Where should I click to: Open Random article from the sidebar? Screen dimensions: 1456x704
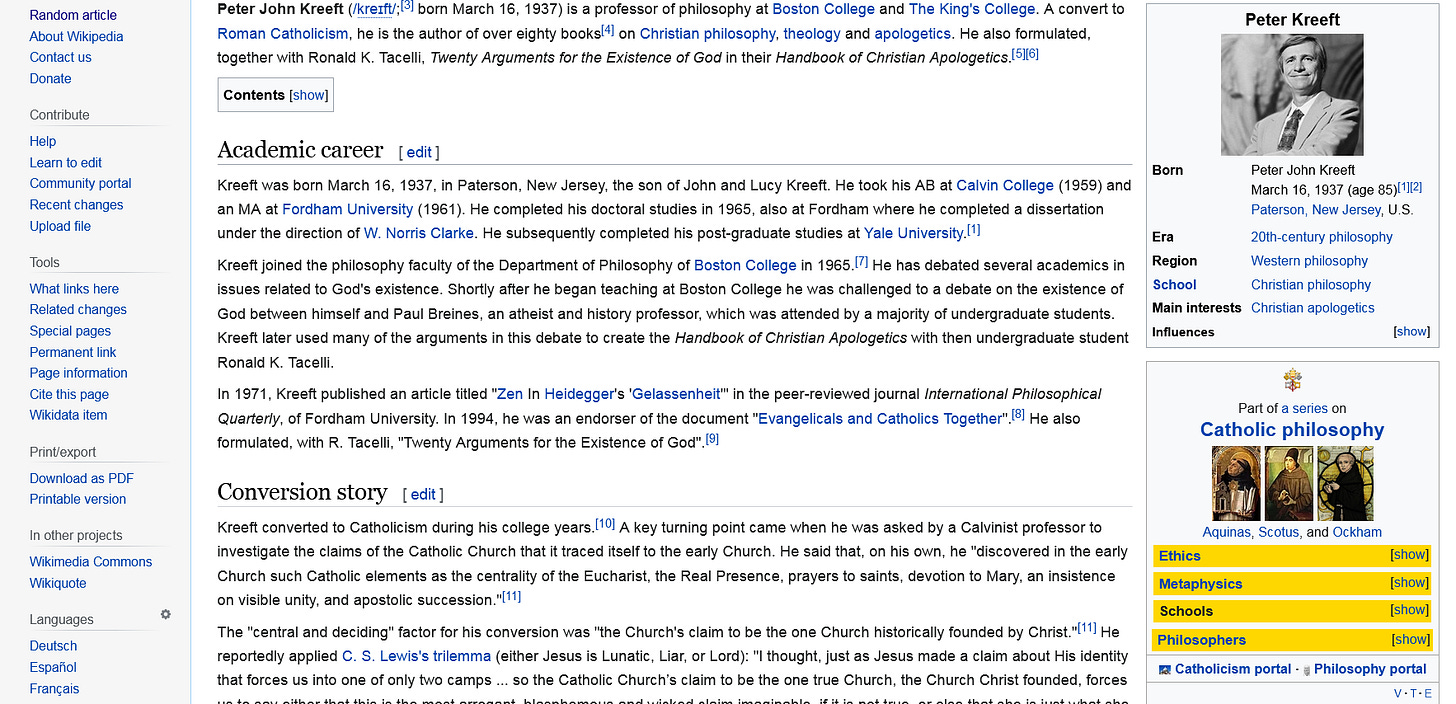(73, 15)
